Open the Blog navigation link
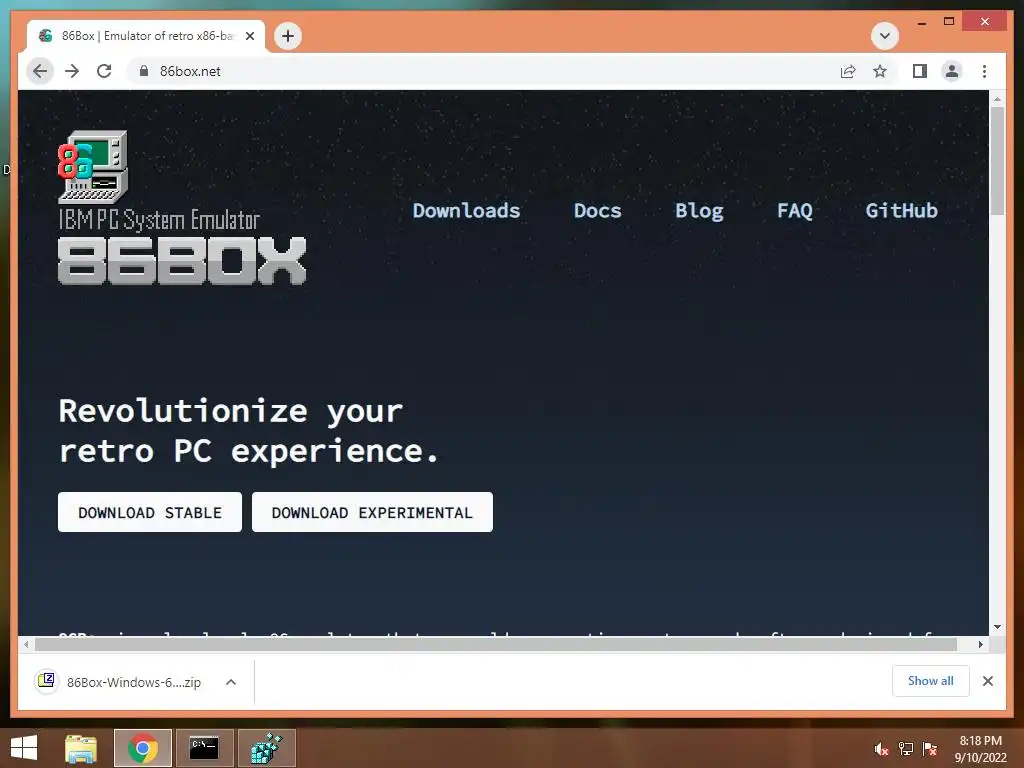This screenshot has height=768, width=1024. pos(699,210)
